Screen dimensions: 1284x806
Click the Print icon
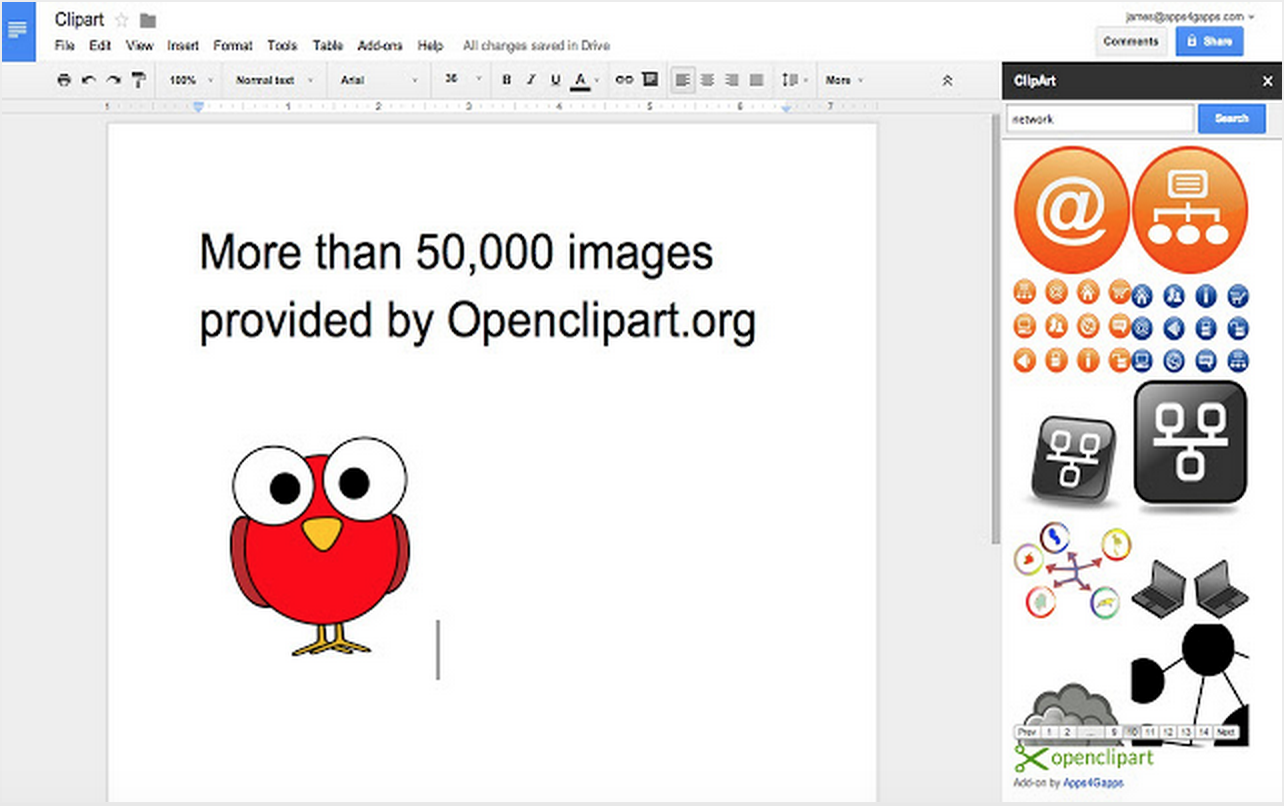tap(64, 80)
